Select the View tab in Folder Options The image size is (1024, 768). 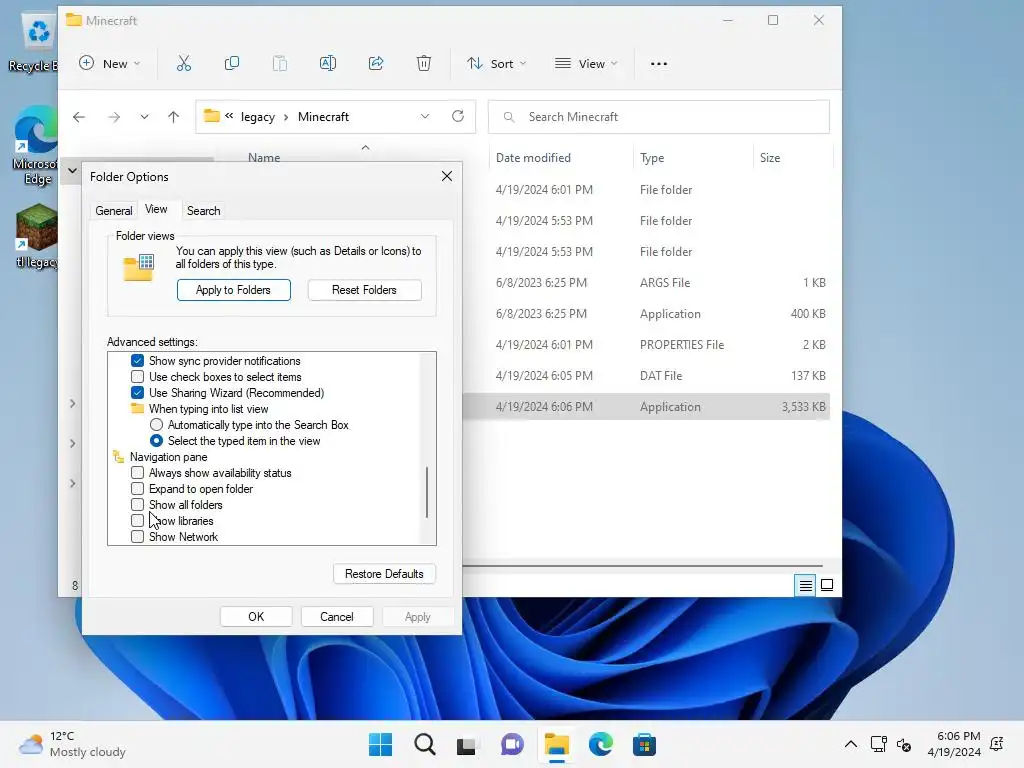[156, 209]
